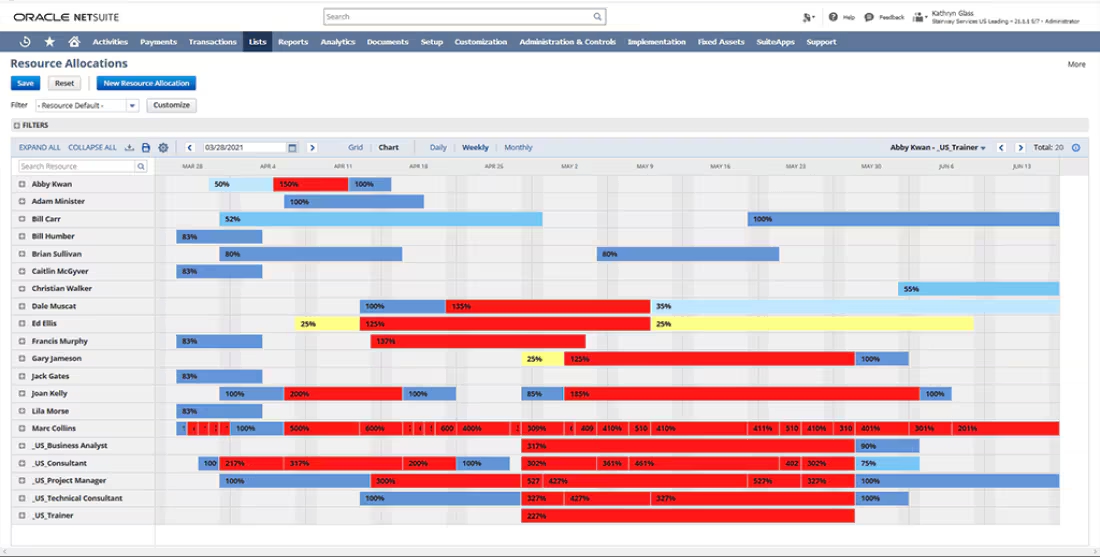Expand the Marc Collins row
The height and width of the screenshot is (557, 1100).
point(22,428)
